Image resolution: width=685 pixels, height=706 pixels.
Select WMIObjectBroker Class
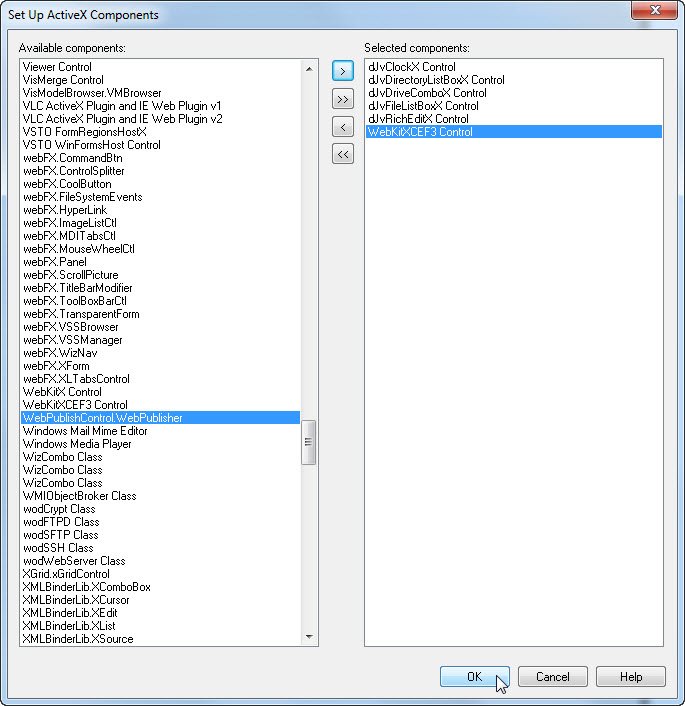[x=160, y=496]
